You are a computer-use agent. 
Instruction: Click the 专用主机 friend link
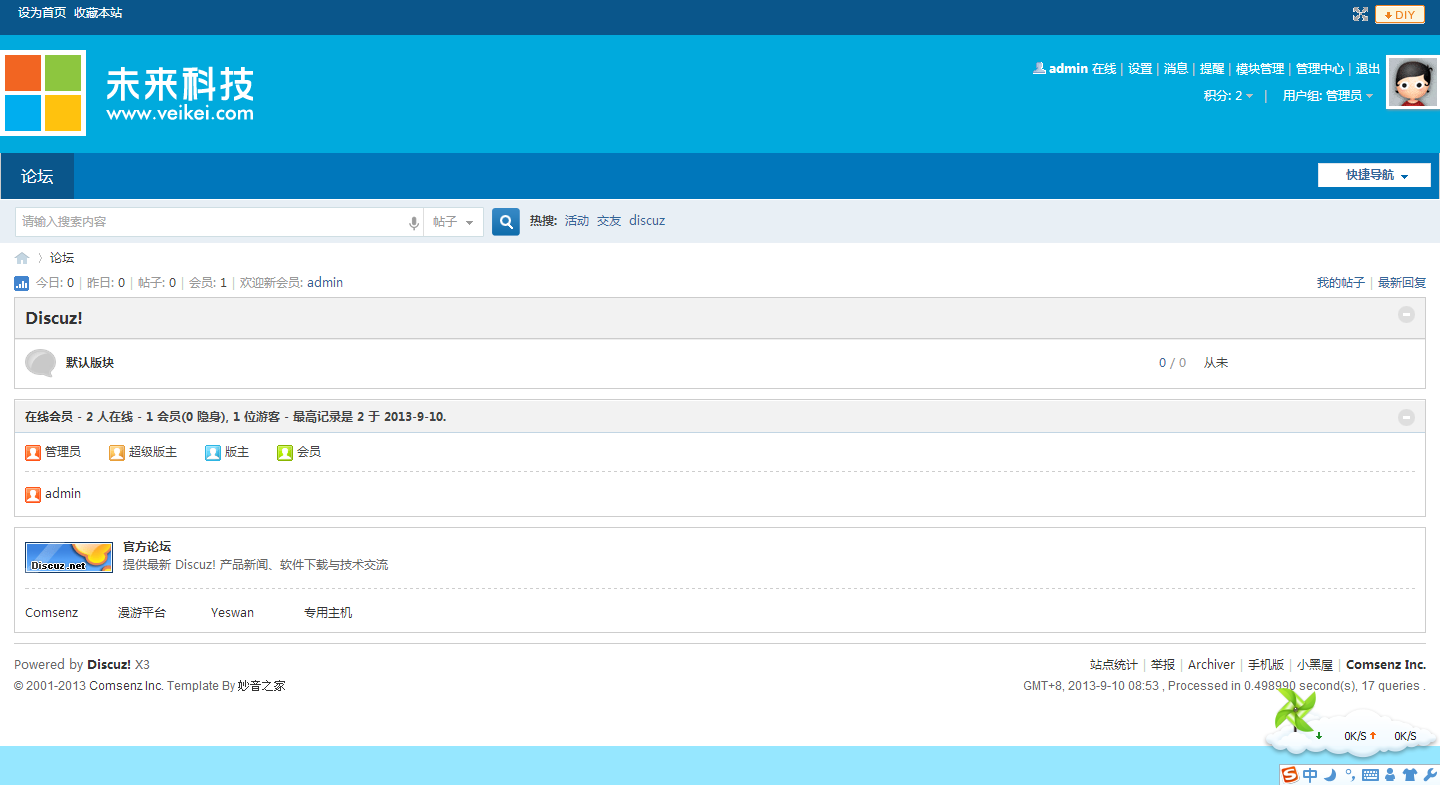[x=328, y=613]
